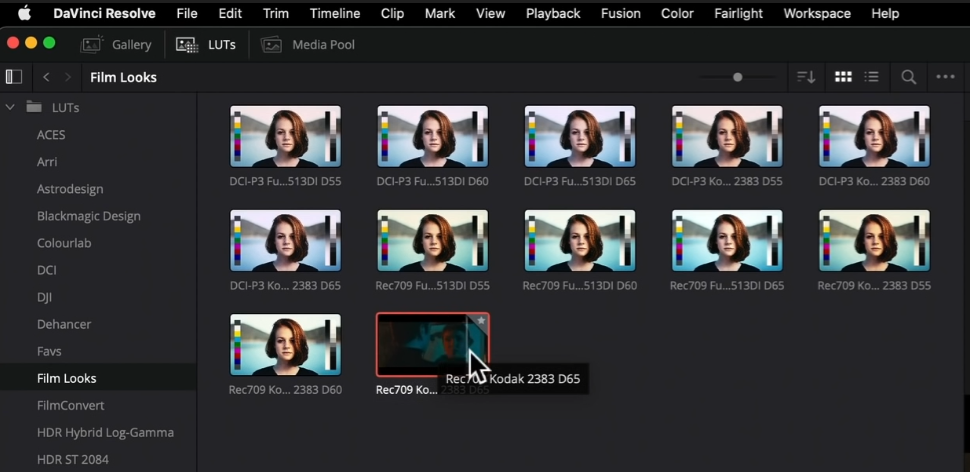
Task: Open the Clip menu
Action: tap(392, 13)
